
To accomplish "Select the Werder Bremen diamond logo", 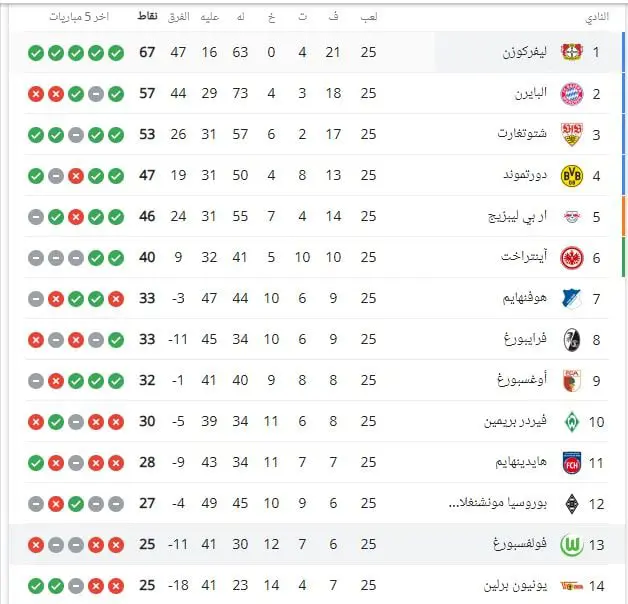I will 572,422.
